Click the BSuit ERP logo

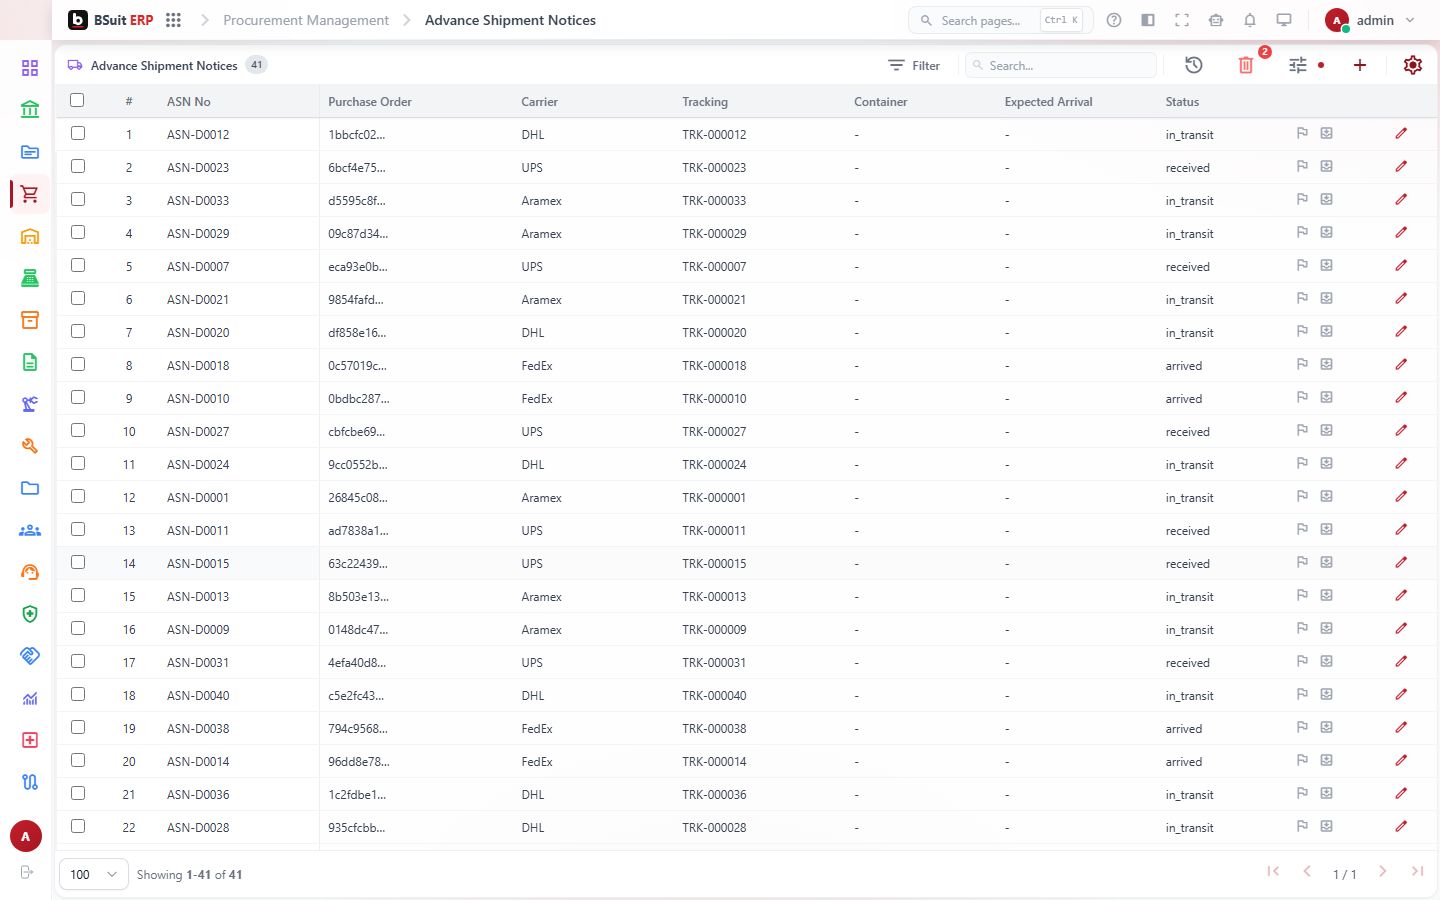tap(111, 20)
